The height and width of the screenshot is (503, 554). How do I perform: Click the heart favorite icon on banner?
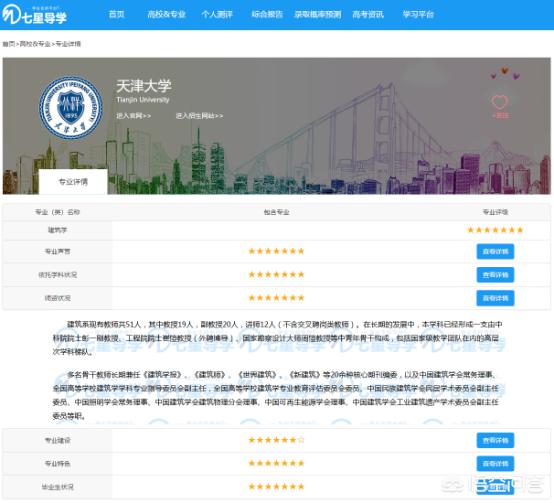(x=500, y=102)
